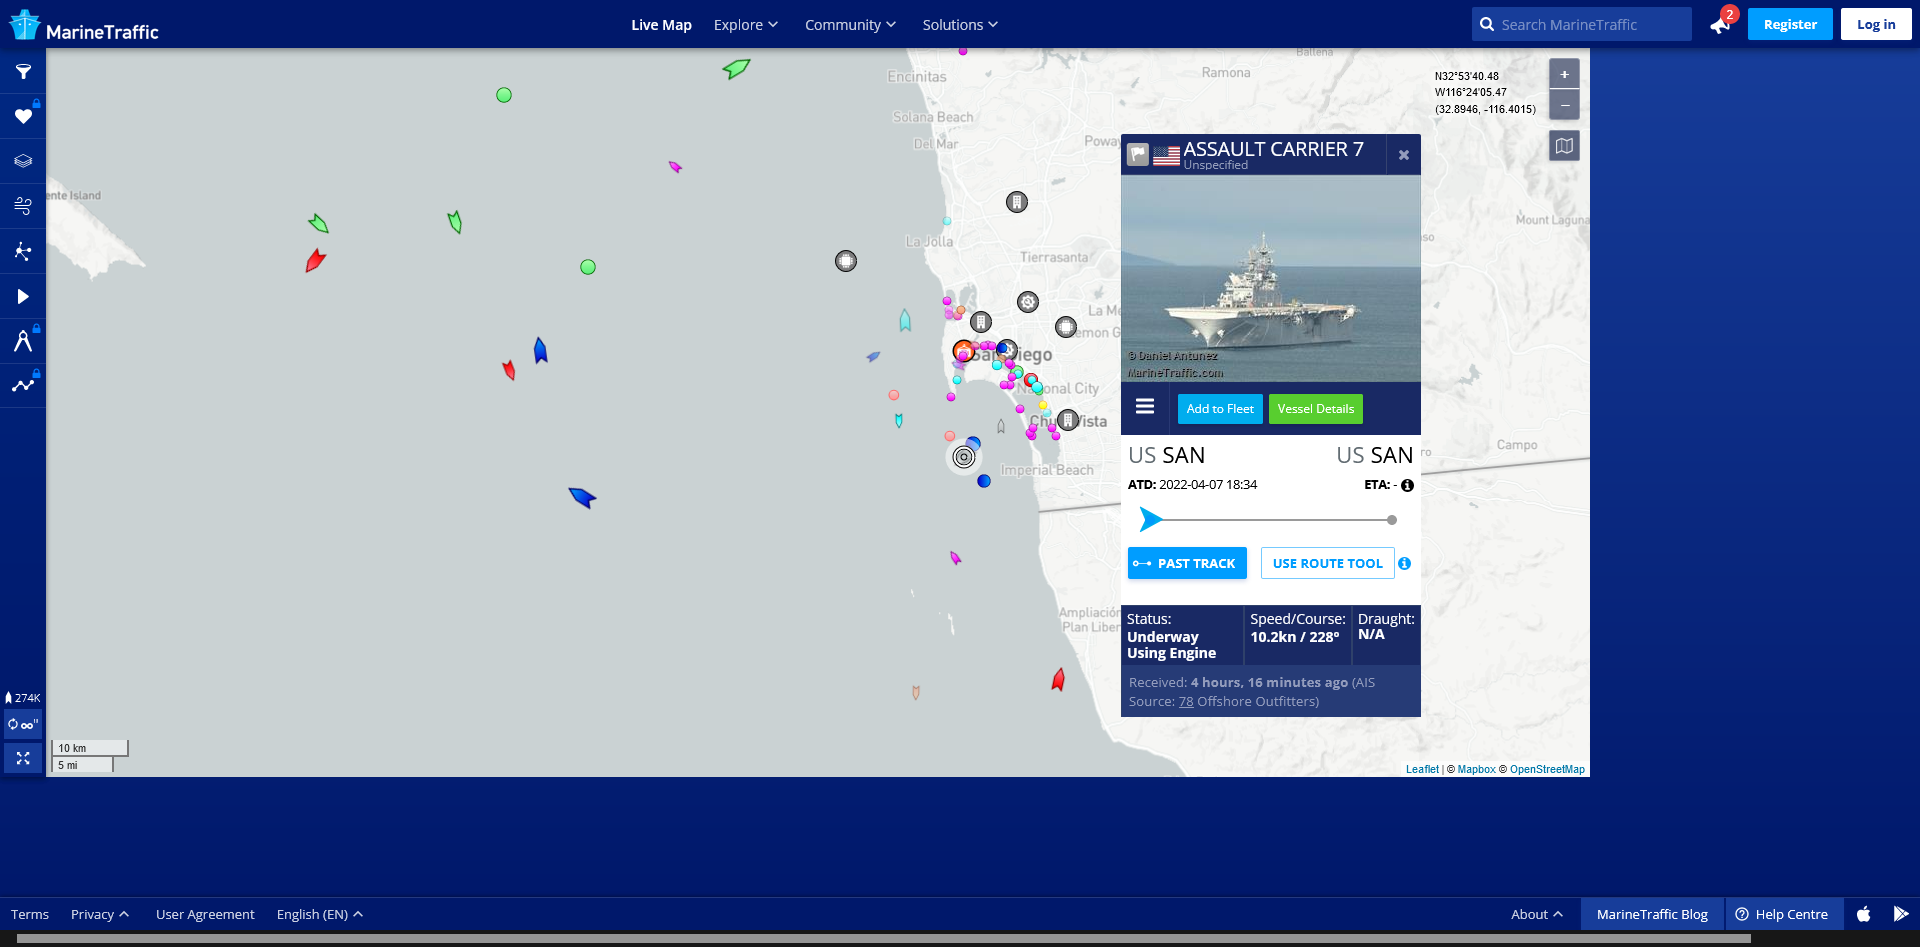
Task: Click the notifications megaphone icon
Action: click(1720, 25)
